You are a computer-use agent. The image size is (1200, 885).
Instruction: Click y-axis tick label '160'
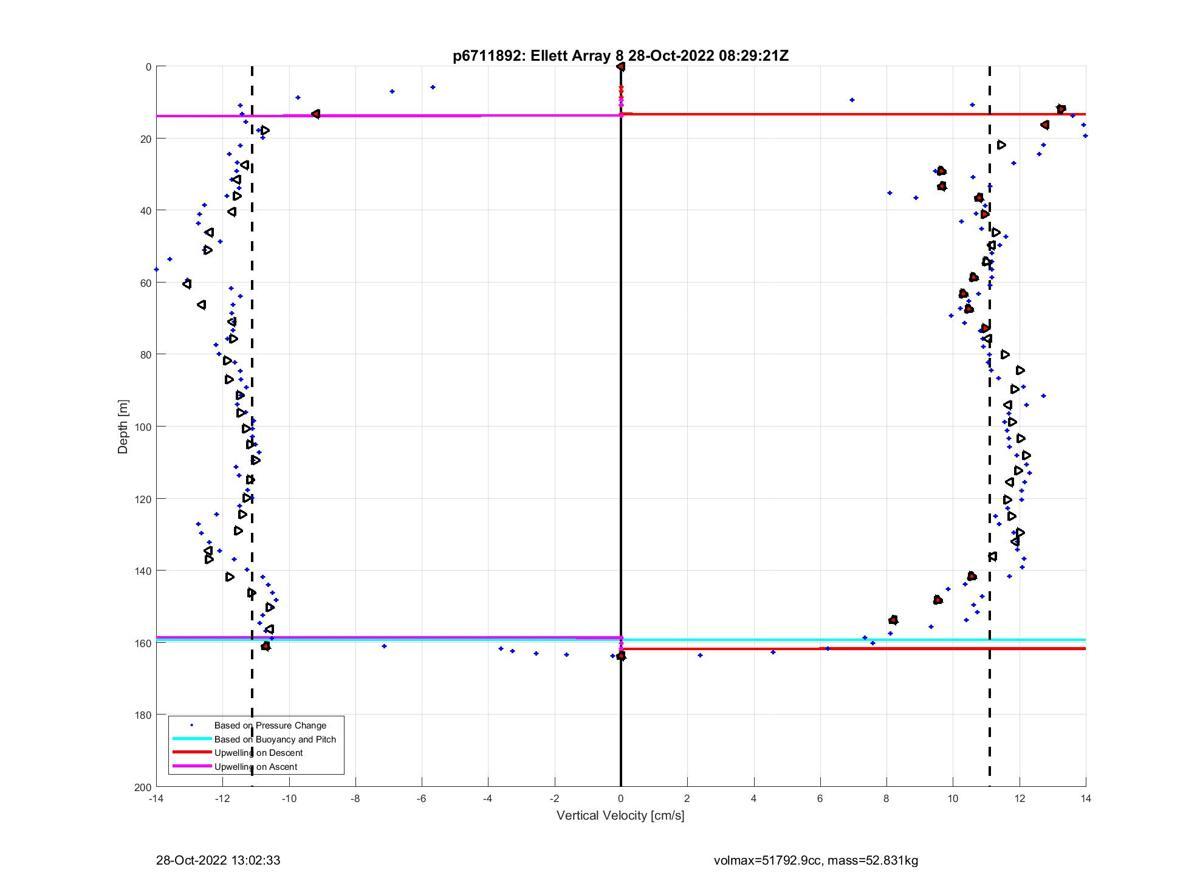click(141, 643)
